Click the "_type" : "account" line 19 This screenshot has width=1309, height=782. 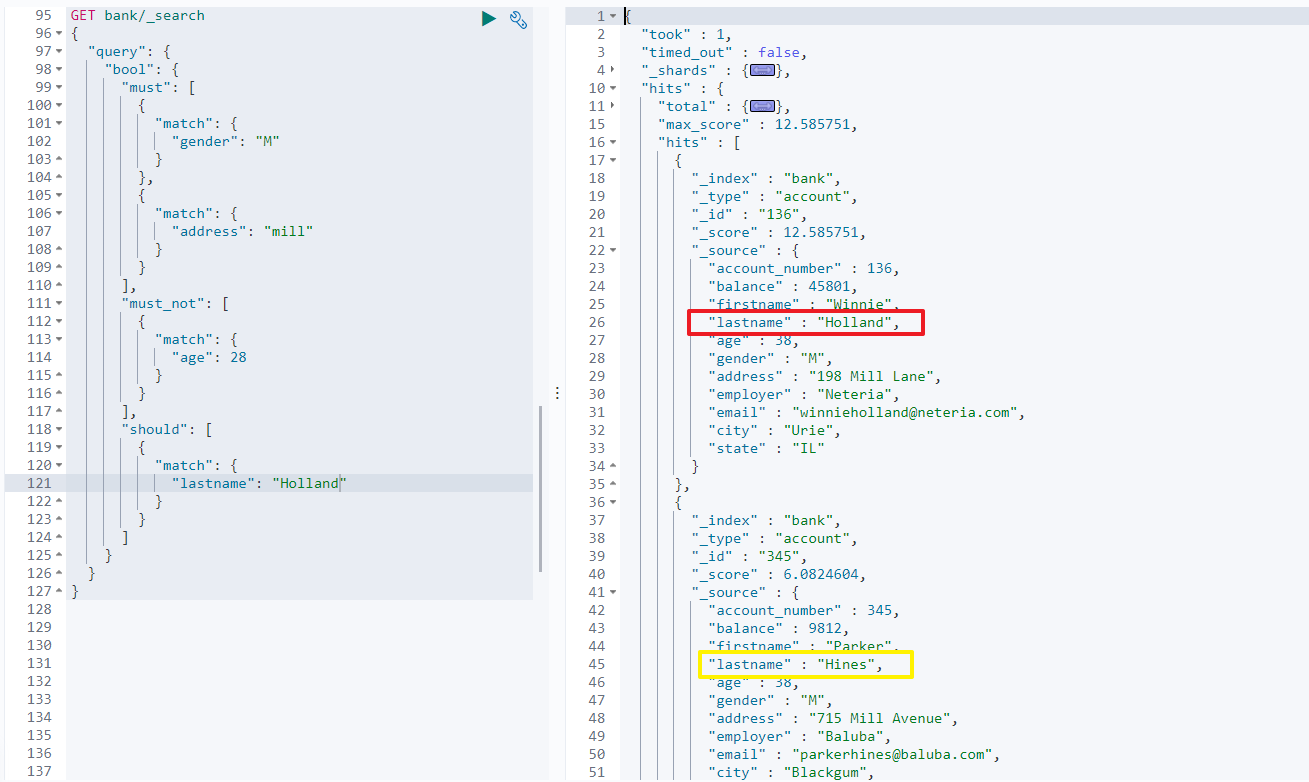[x=774, y=197]
